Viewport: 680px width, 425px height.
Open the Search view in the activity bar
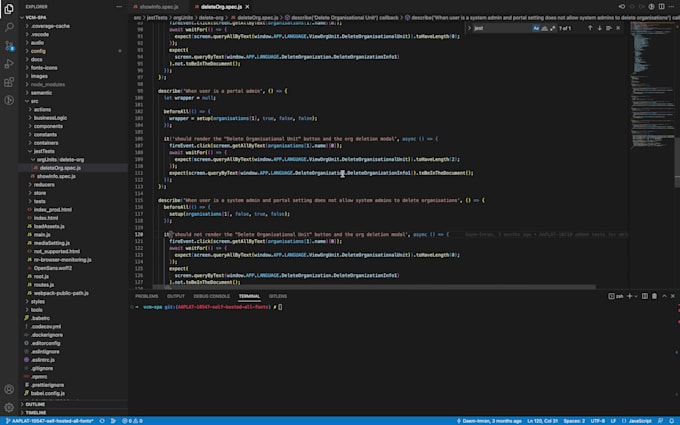point(9,27)
